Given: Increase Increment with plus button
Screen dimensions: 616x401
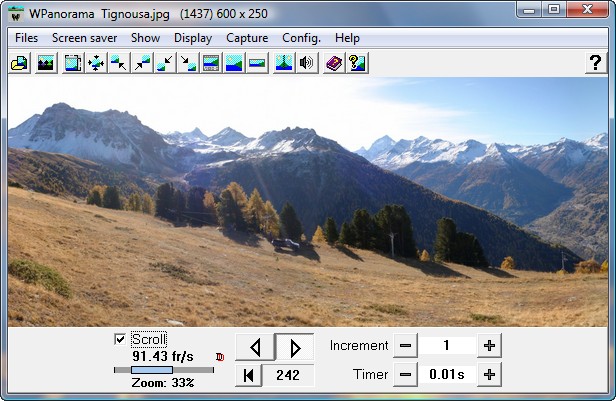Looking at the screenshot, I should point(489,346).
